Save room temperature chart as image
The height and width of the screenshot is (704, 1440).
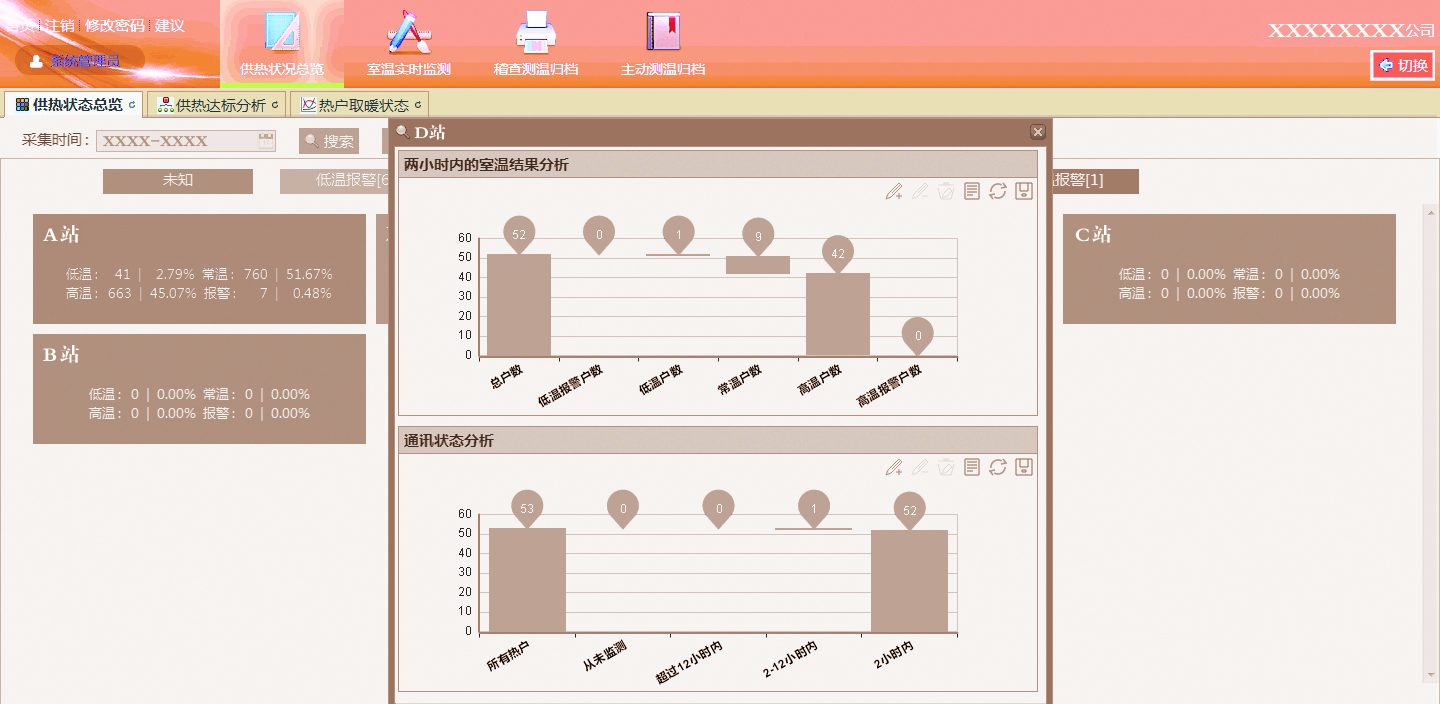[x=1023, y=191]
